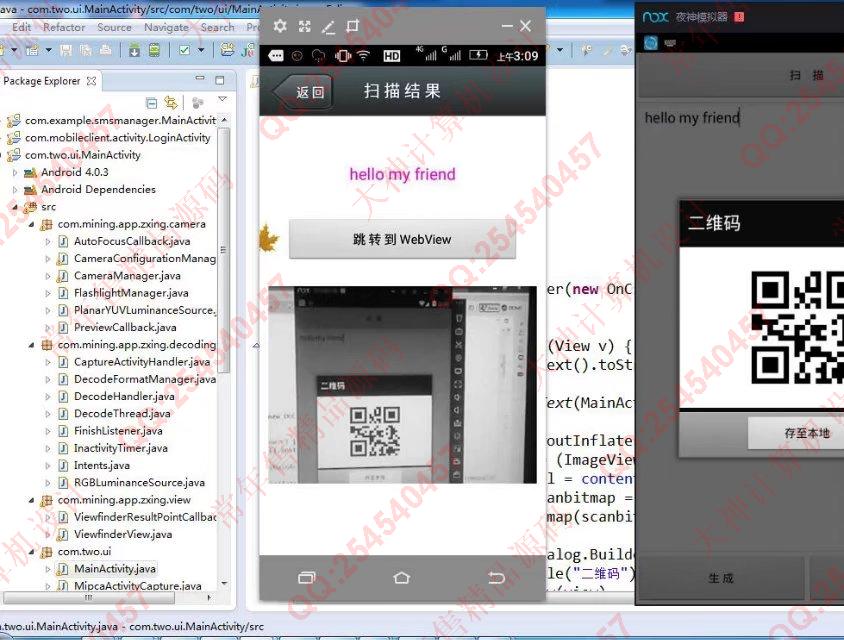
Task: Maximize the Package Explorer view
Action: (x=220, y=80)
